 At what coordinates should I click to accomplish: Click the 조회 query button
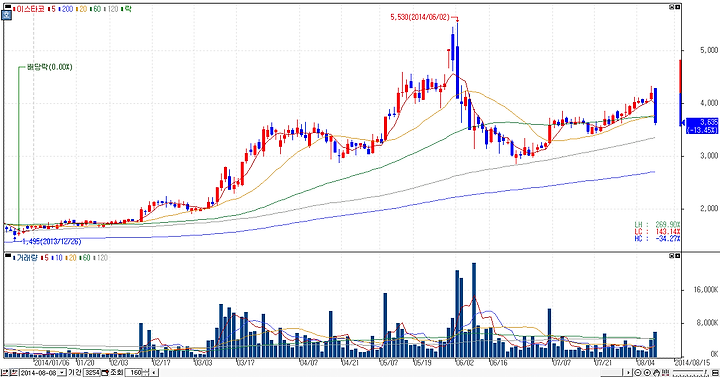[x=116, y=372]
